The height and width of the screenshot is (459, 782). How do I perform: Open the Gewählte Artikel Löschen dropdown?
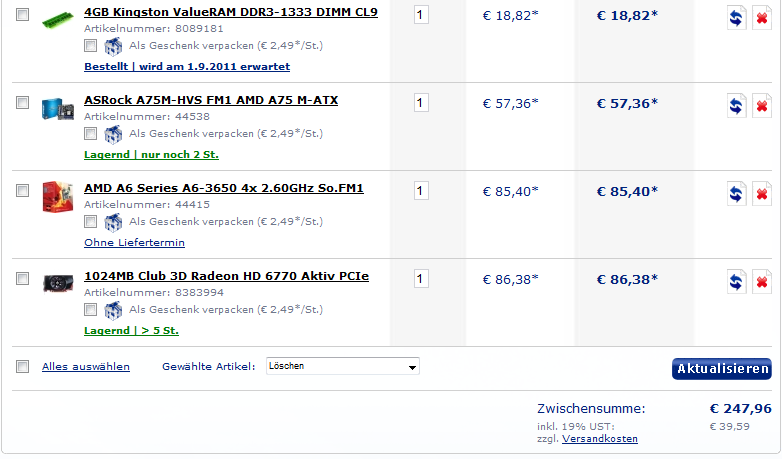point(343,366)
